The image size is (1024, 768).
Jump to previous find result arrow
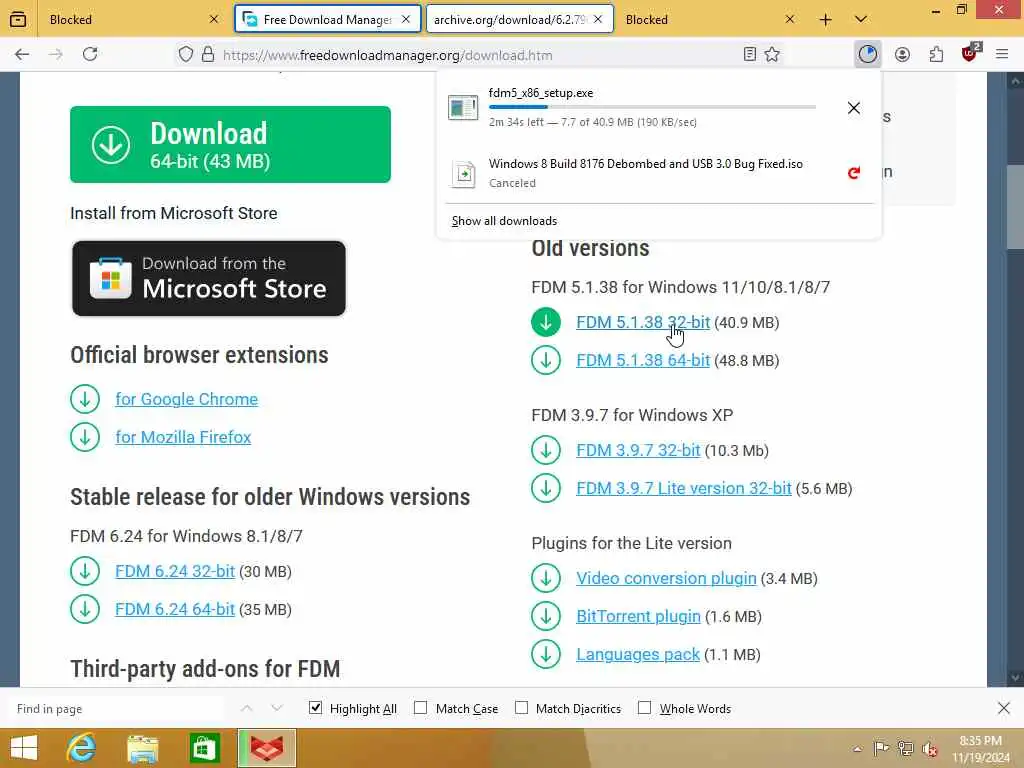pos(246,708)
